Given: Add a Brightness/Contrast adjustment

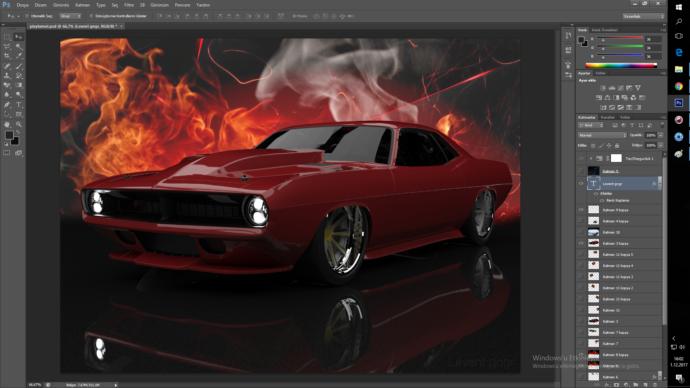Looking at the screenshot, I should pos(602,87).
